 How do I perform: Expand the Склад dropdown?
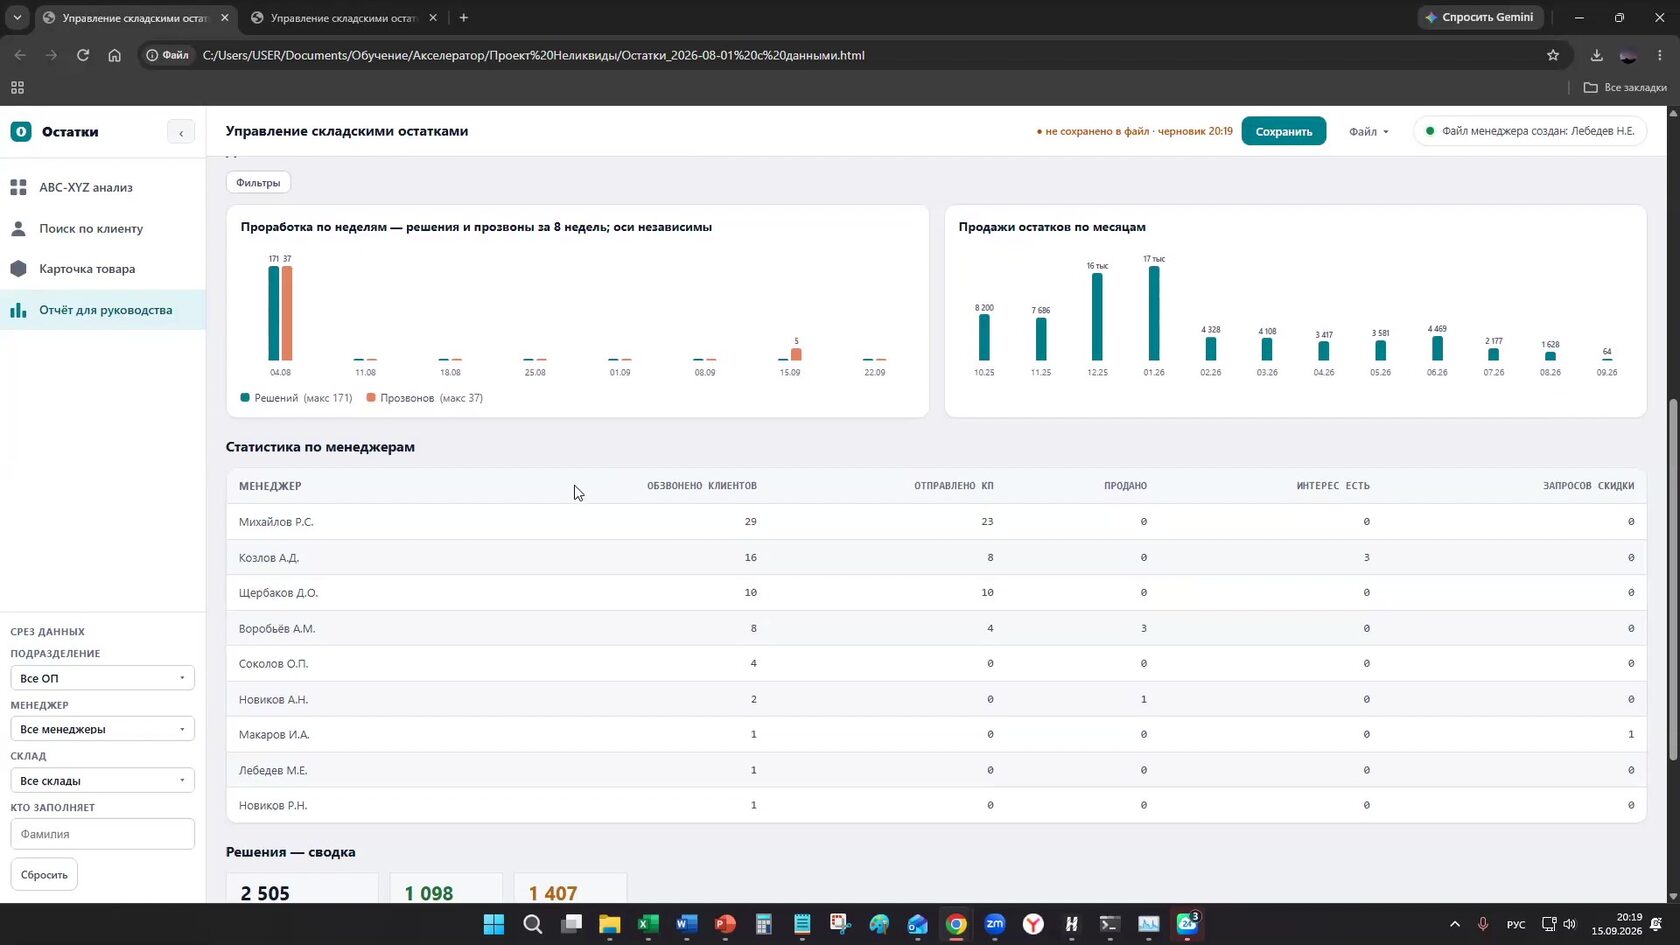(102, 781)
